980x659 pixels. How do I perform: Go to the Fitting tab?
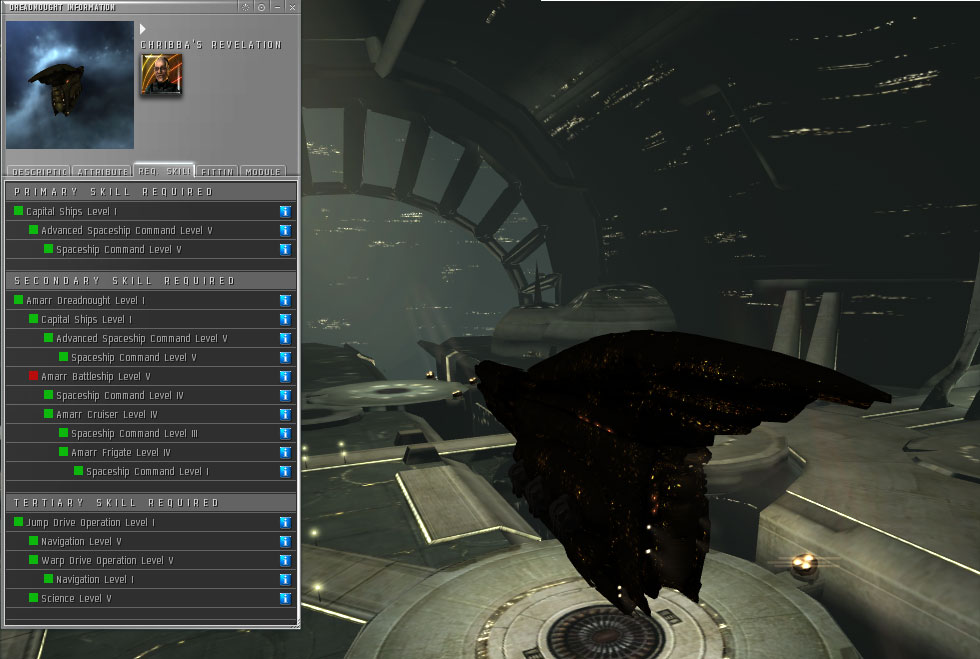click(217, 171)
